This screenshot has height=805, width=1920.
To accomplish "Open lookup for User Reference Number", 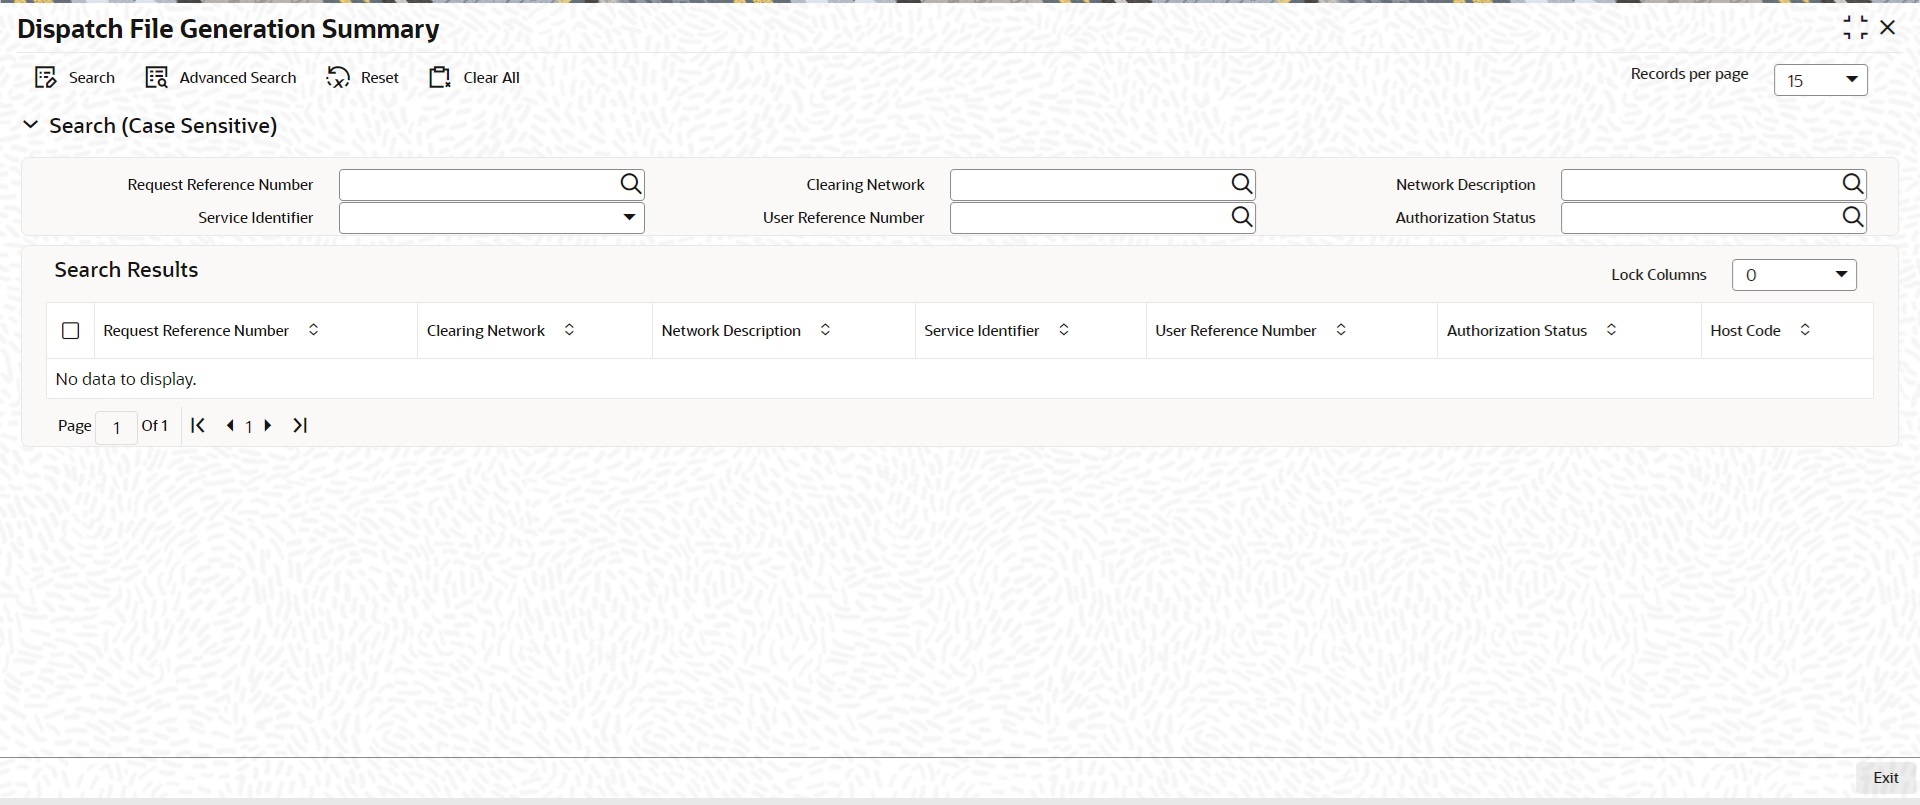I will coord(1242,217).
